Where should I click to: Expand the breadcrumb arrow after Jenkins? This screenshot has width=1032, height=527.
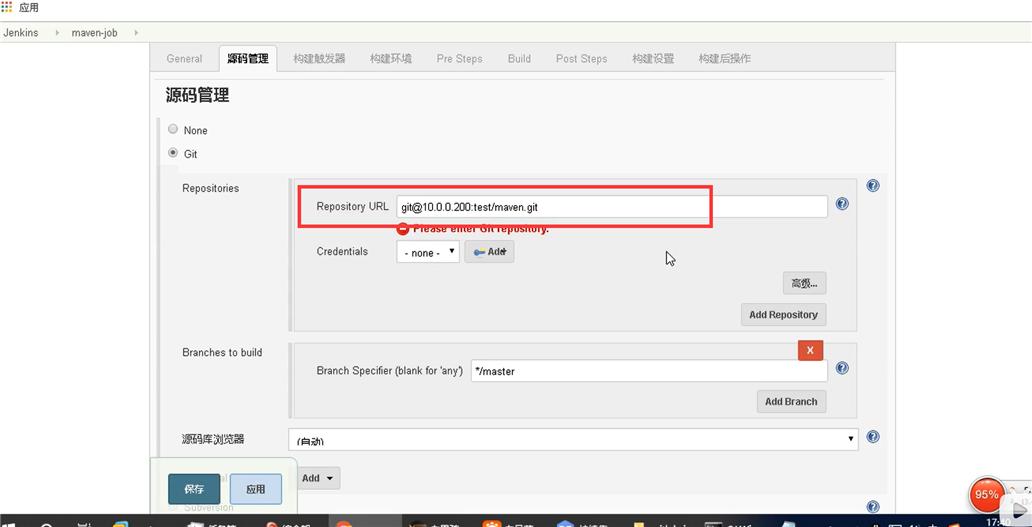(x=57, y=32)
